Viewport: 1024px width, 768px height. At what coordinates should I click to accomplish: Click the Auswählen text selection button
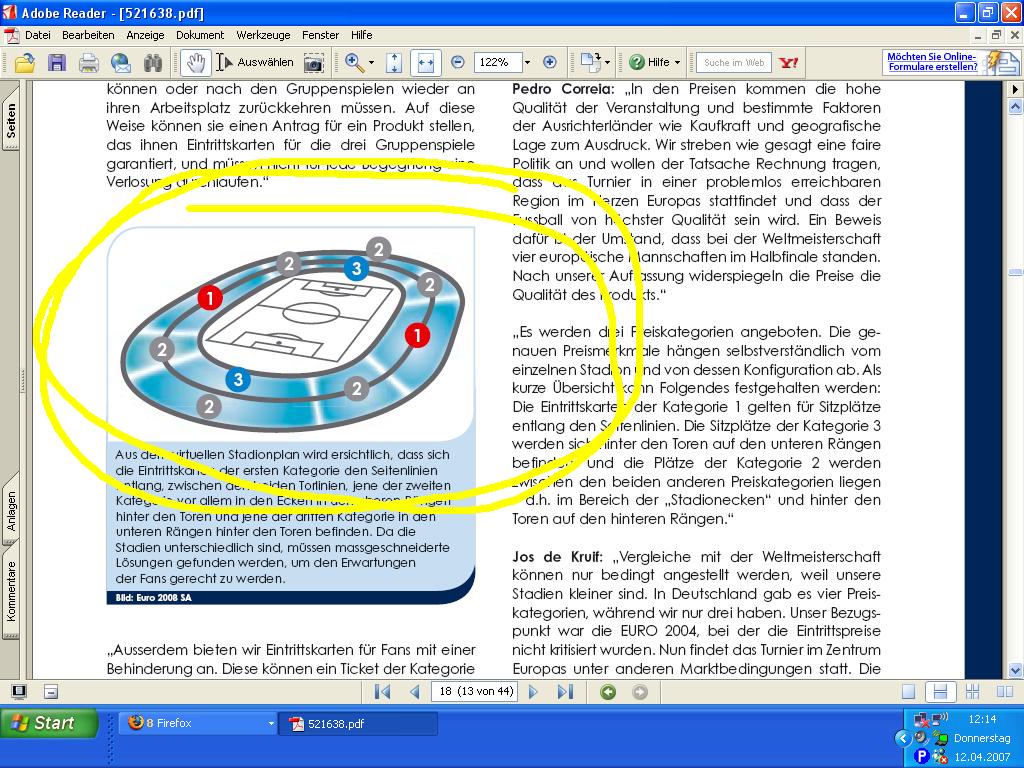point(256,62)
